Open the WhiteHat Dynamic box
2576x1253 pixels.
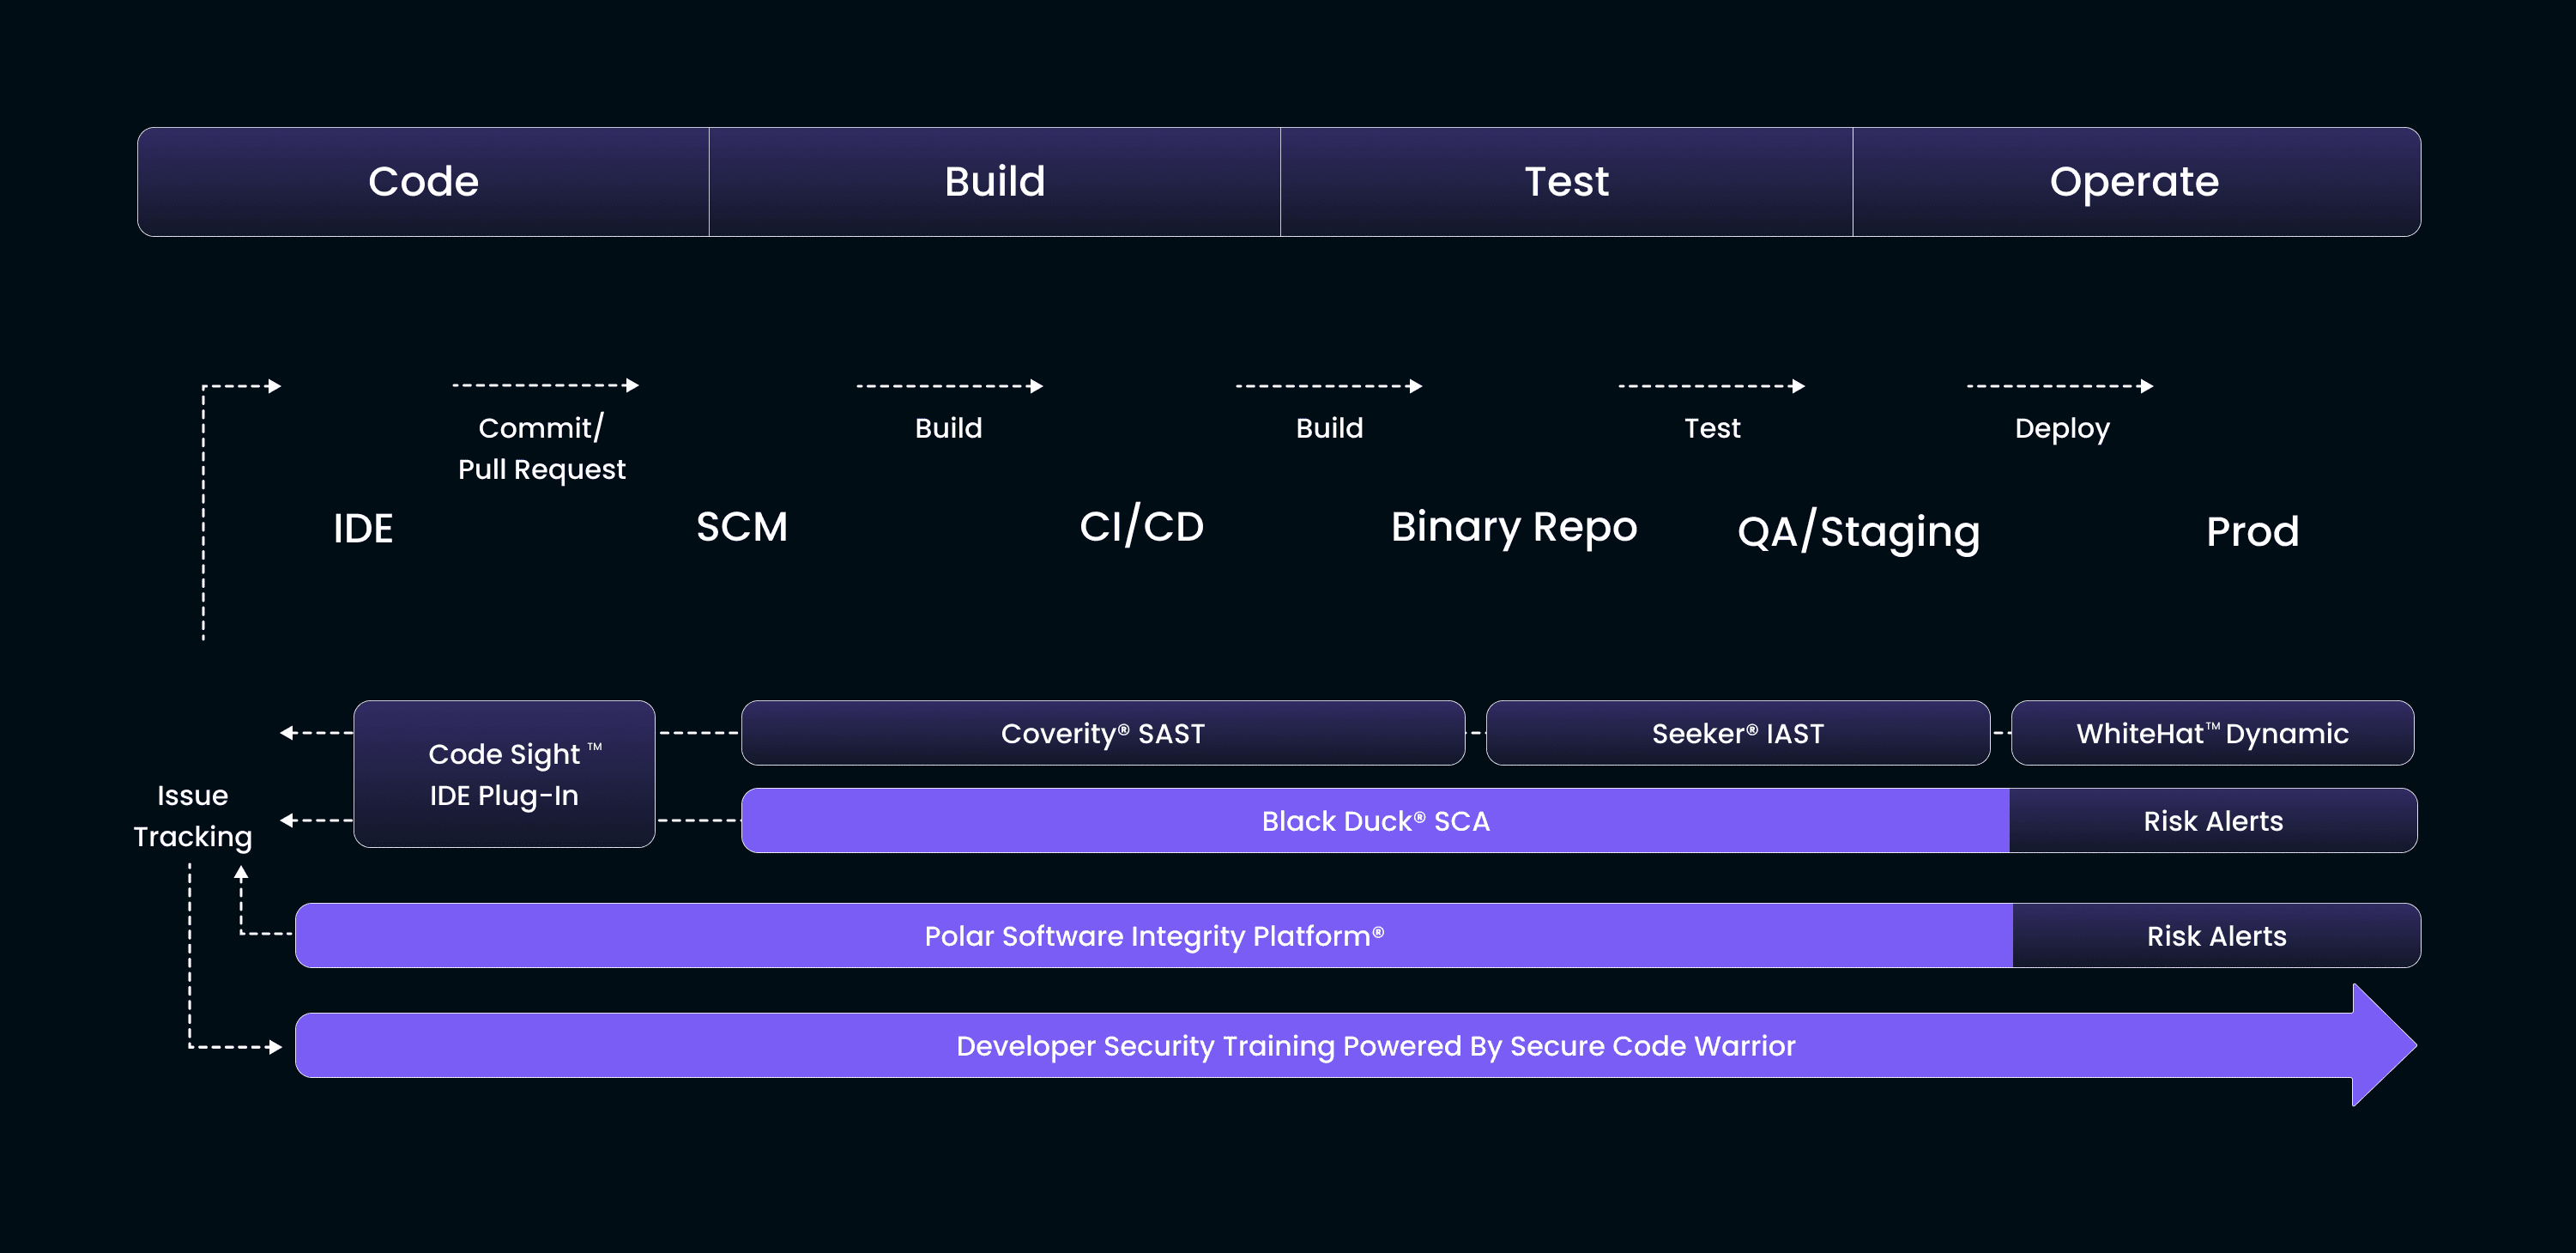pos(2212,734)
